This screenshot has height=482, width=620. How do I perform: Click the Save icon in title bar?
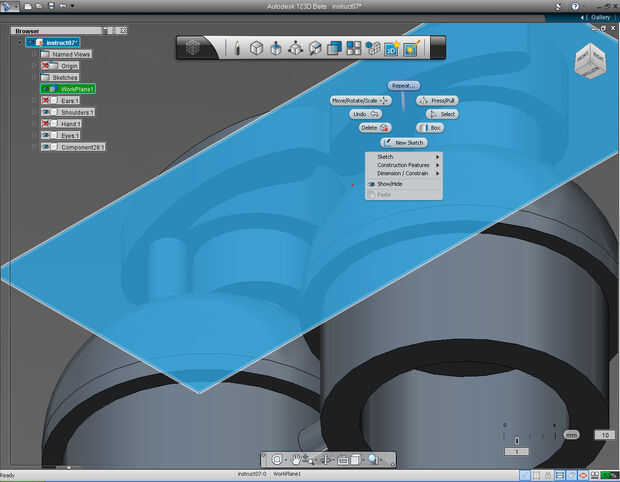tap(51, 6)
